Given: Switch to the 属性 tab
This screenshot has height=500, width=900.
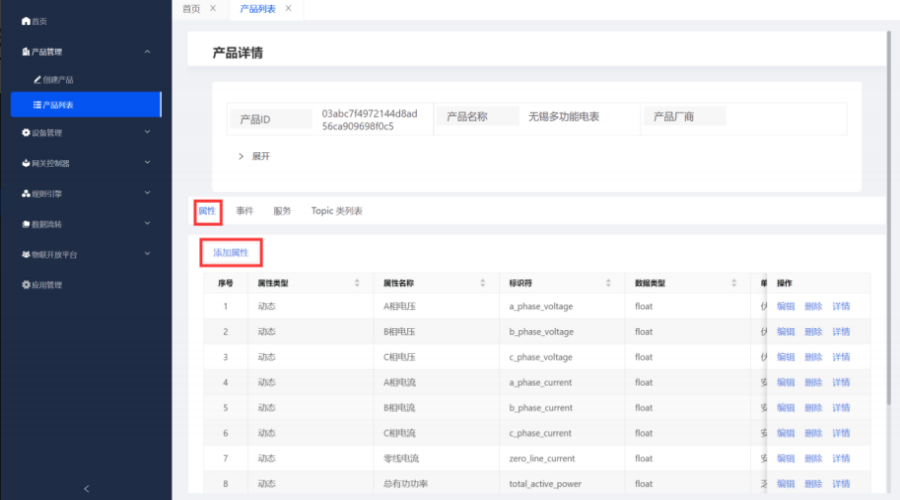Looking at the screenshot, I should (x=207, y=211).
